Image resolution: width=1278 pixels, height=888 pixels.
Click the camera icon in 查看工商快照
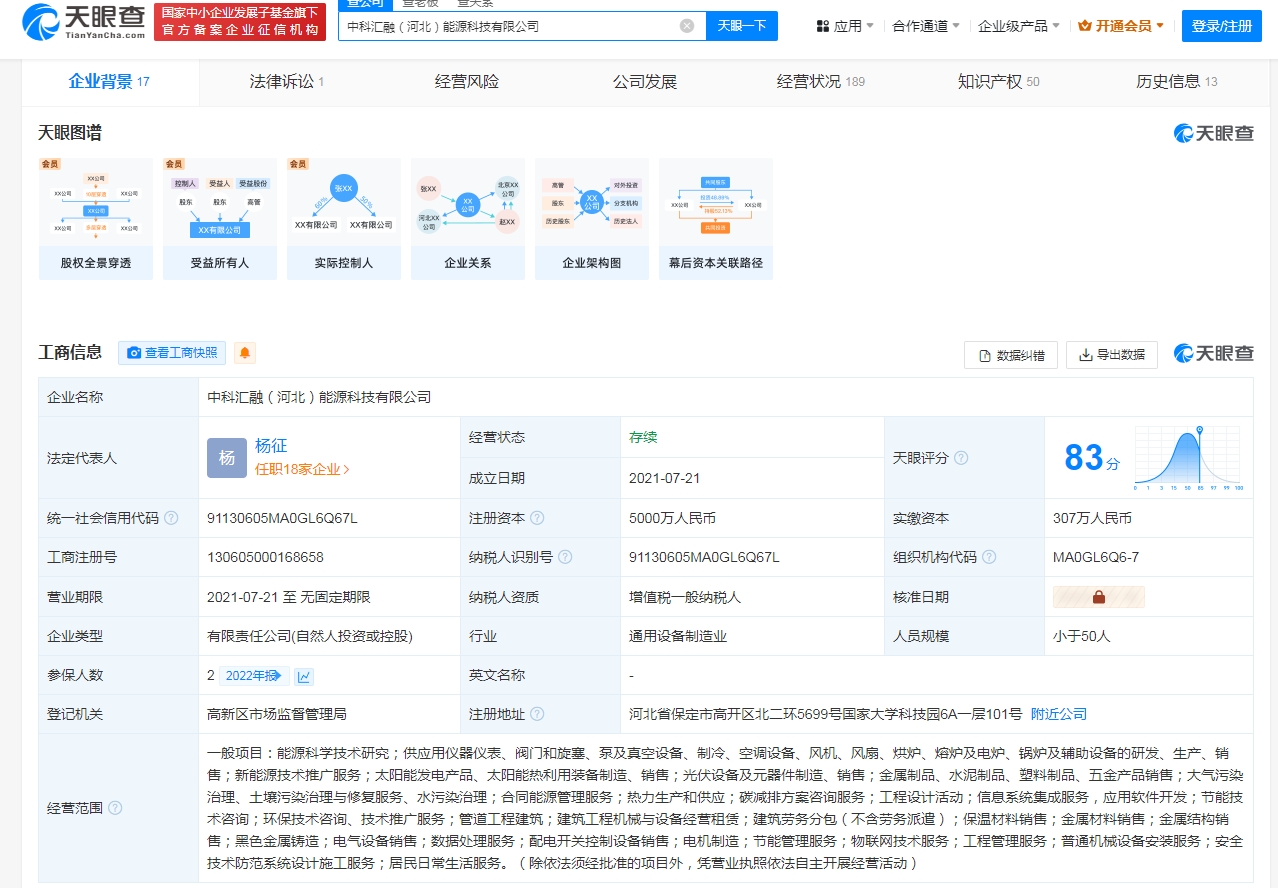point(134,353)
